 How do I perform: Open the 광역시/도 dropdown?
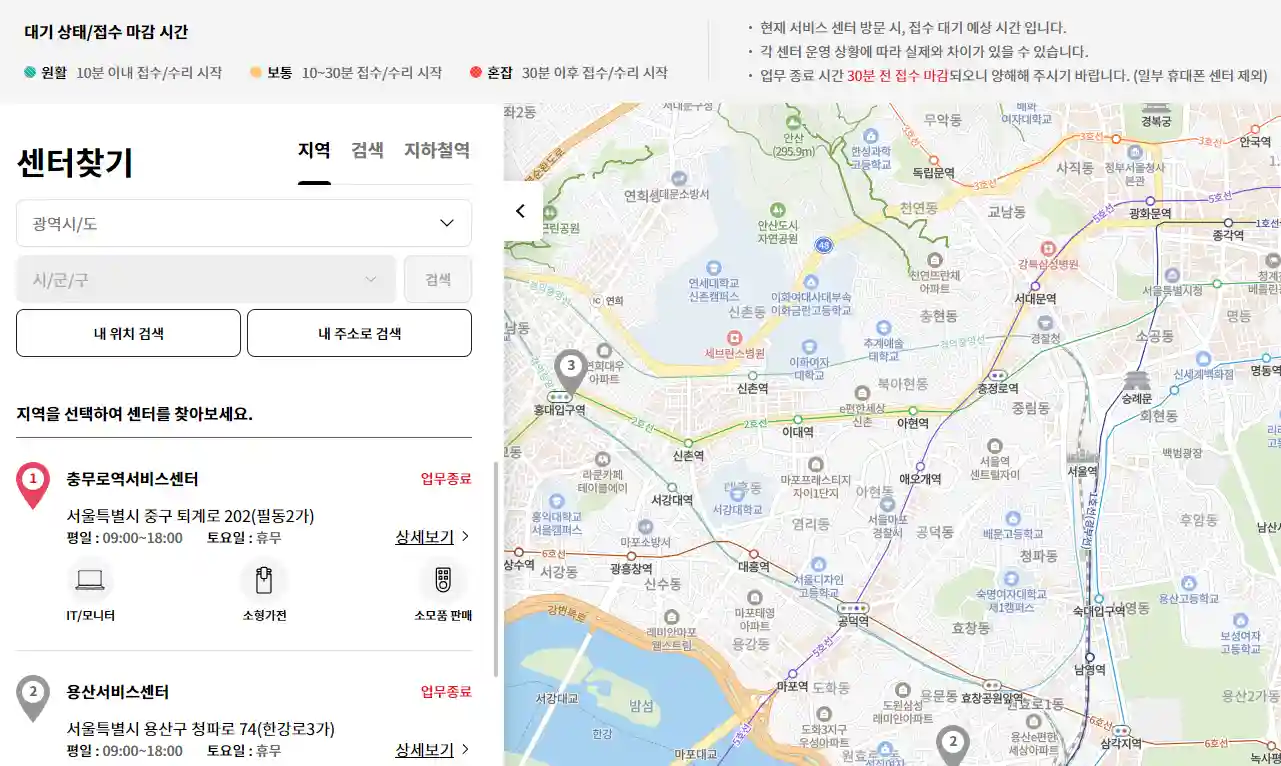(243, 223)
